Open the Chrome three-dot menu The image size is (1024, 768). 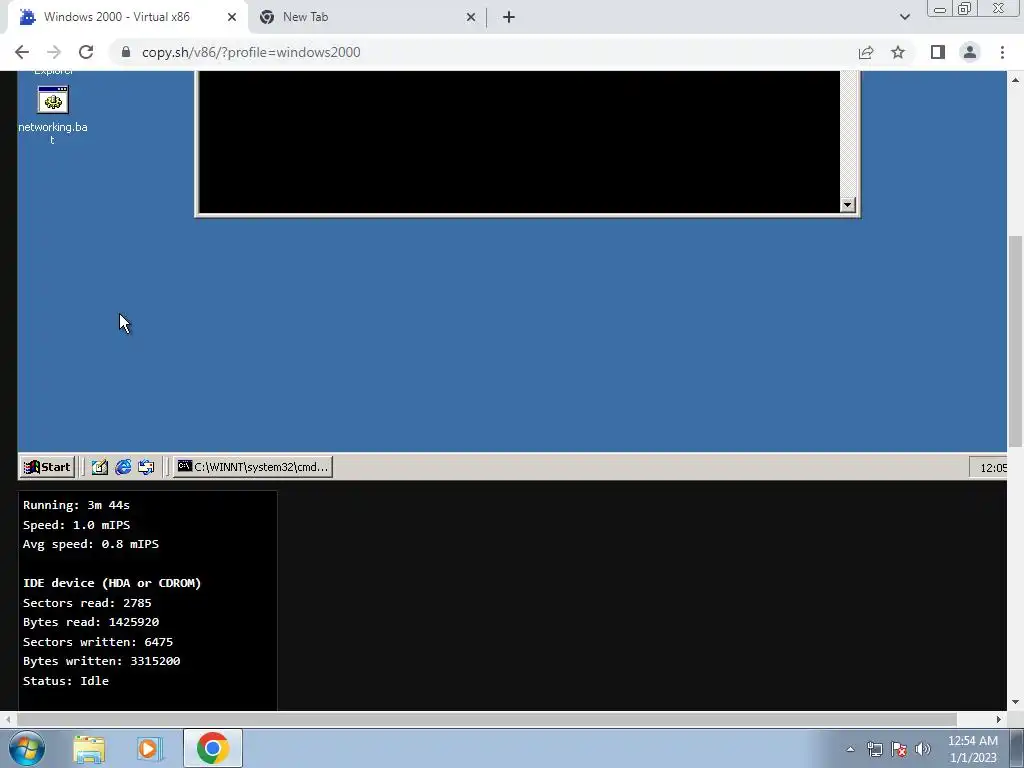1002,52
